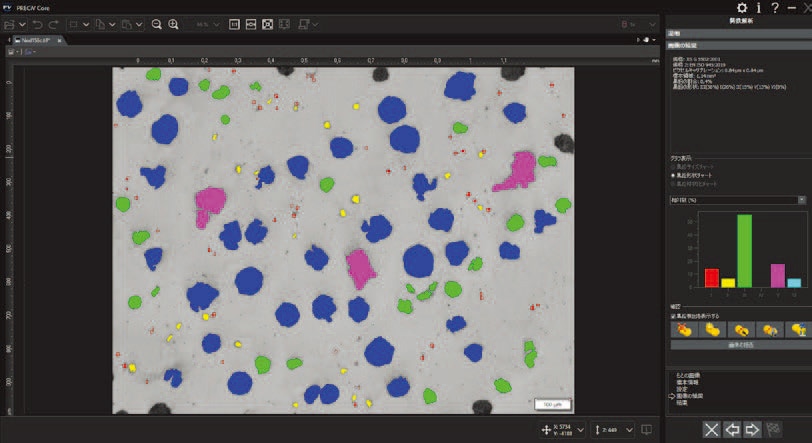Click the third yellow graphite edit icon

pyautogui.click(x=741, y=330)
